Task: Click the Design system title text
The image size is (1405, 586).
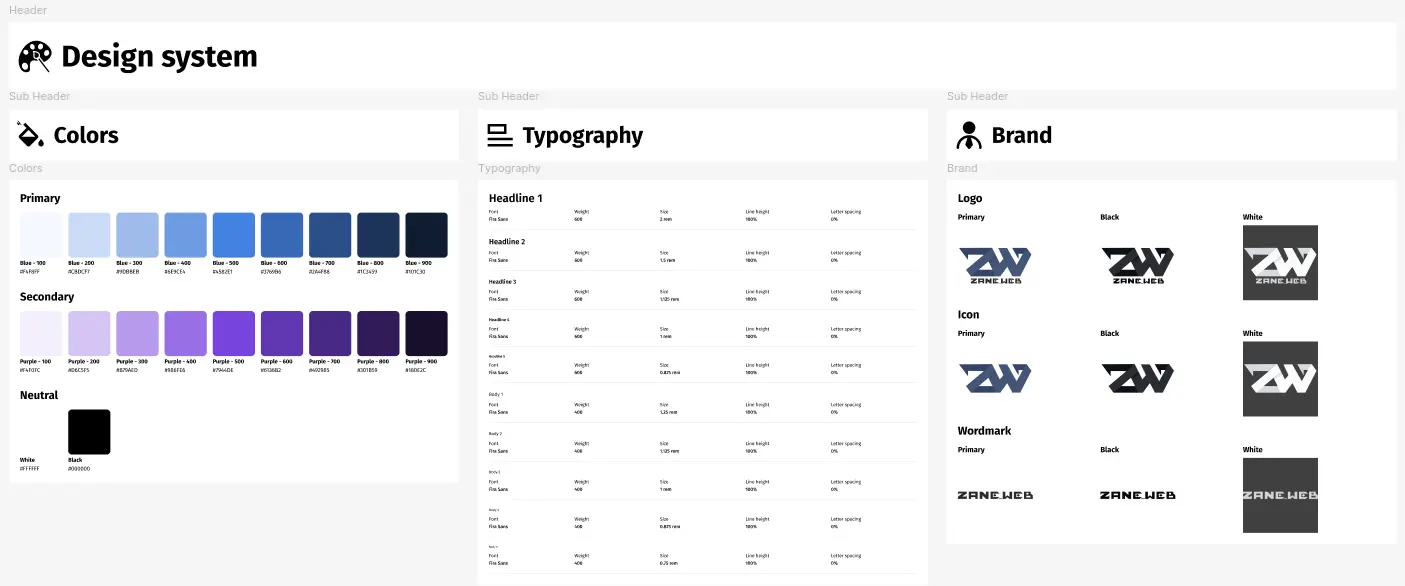Action: tap(159, 57)
